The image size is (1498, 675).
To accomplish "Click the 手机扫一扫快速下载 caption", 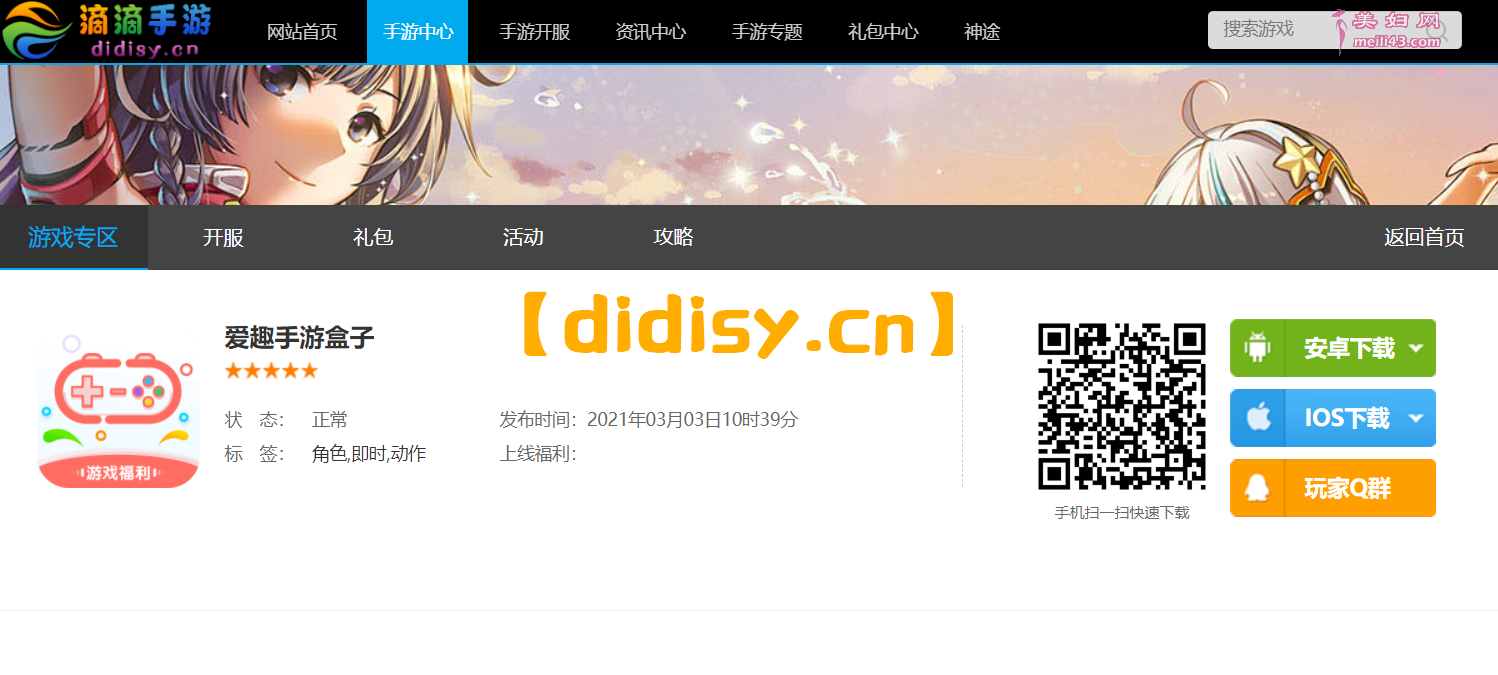I will [x=1122, y=513].
